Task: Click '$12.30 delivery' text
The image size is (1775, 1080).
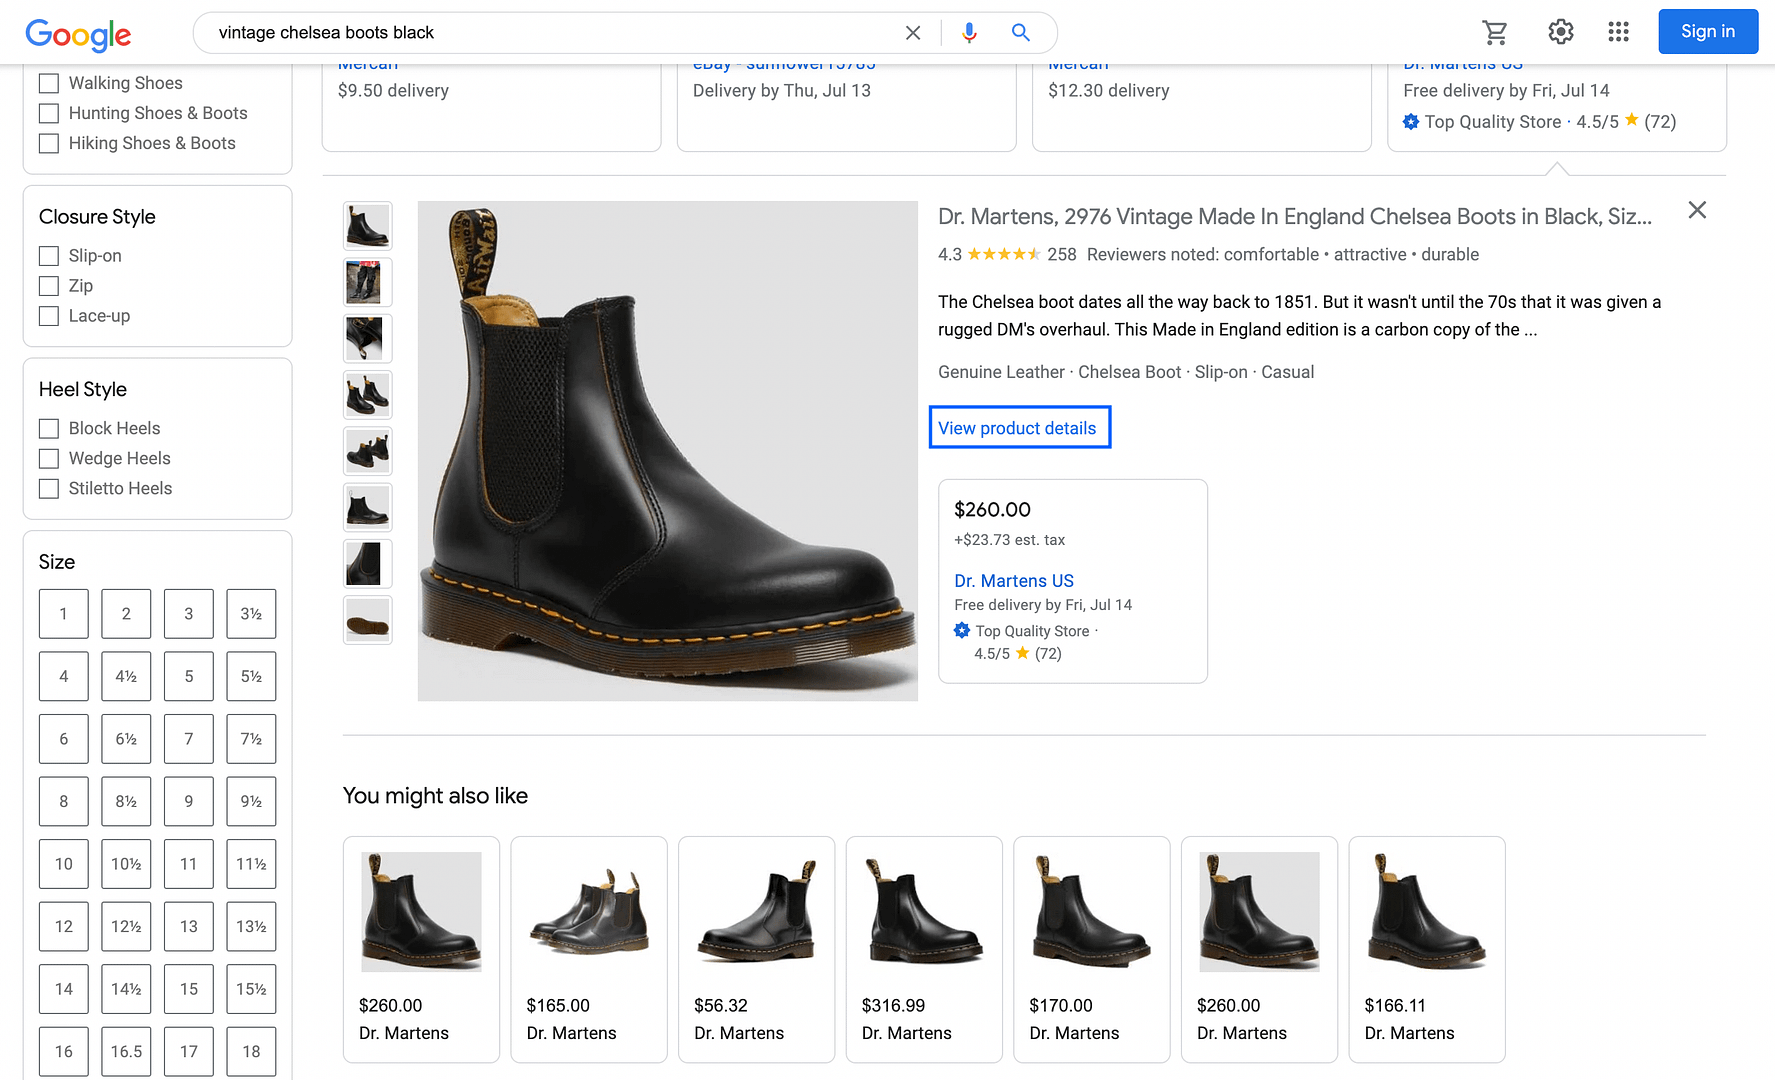Action: 1108,91
